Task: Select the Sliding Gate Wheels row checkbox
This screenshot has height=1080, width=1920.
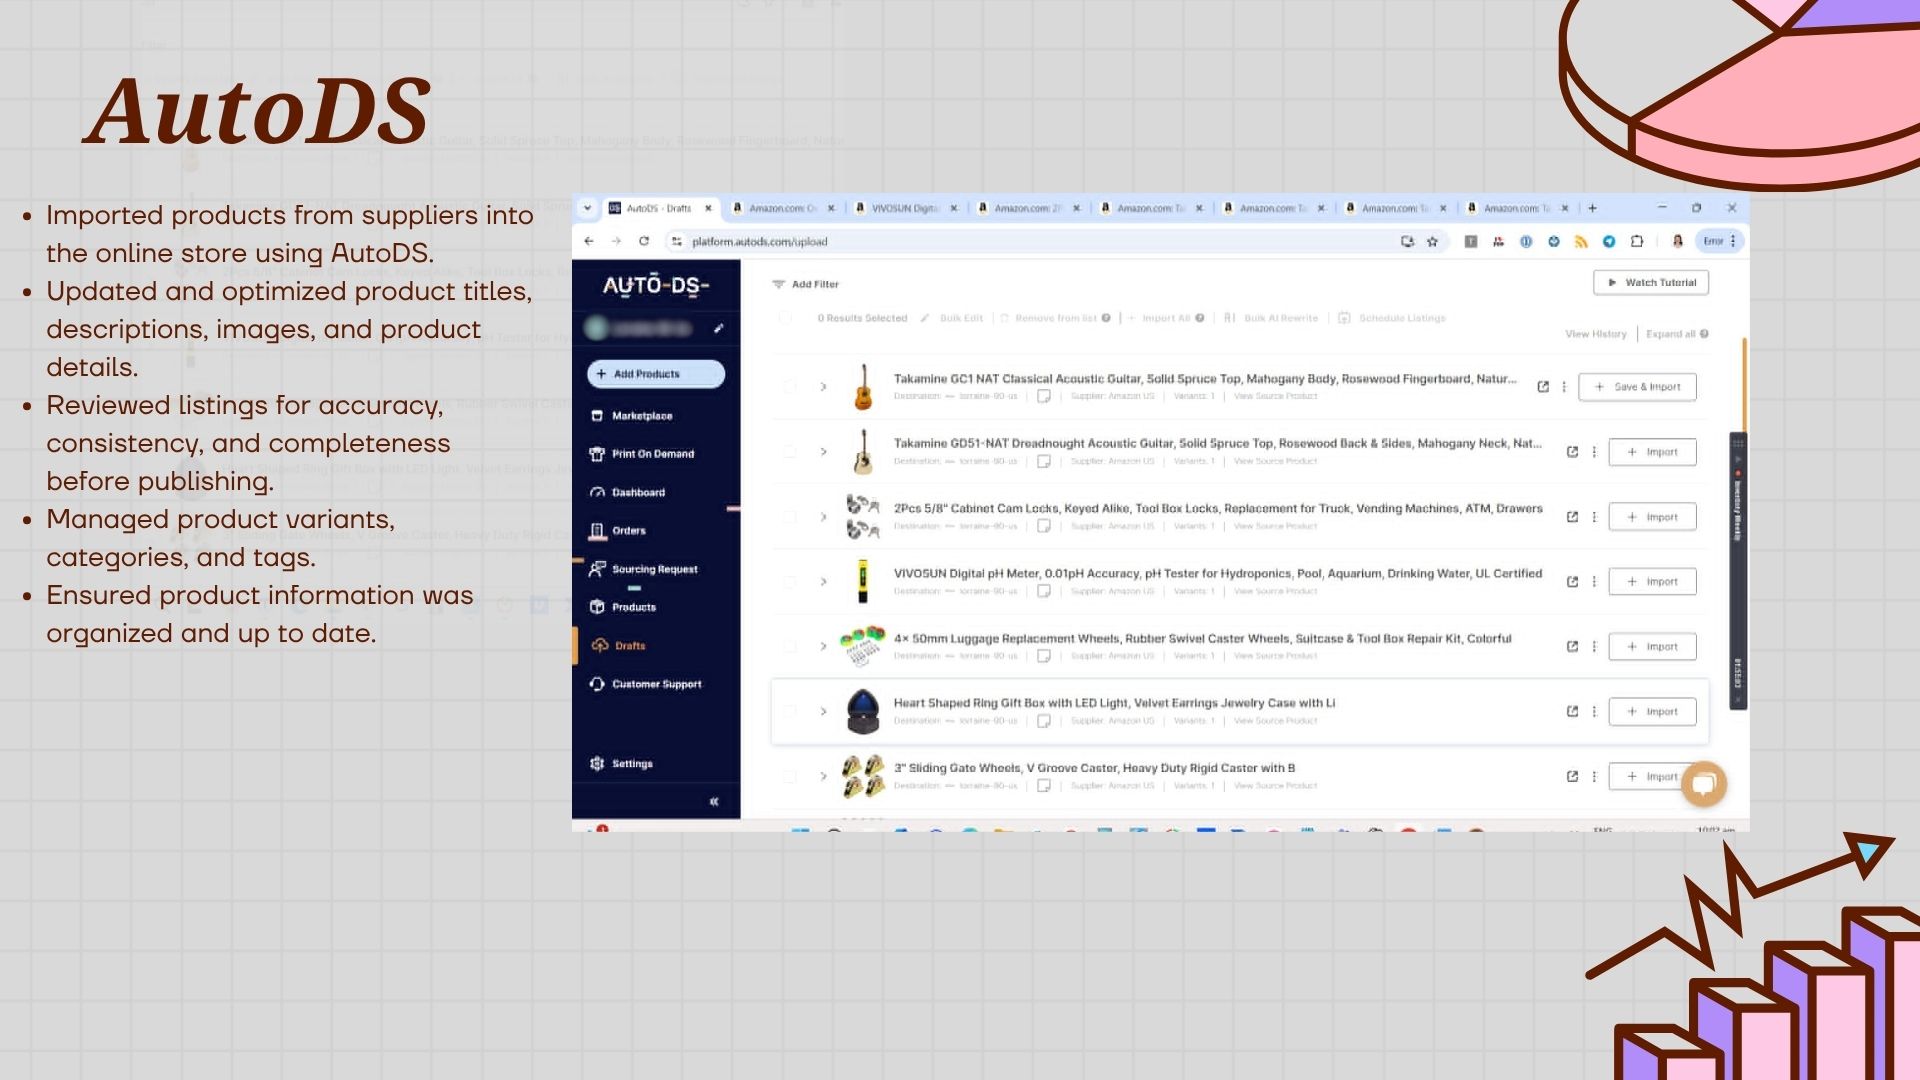Action: coord(790,777)
